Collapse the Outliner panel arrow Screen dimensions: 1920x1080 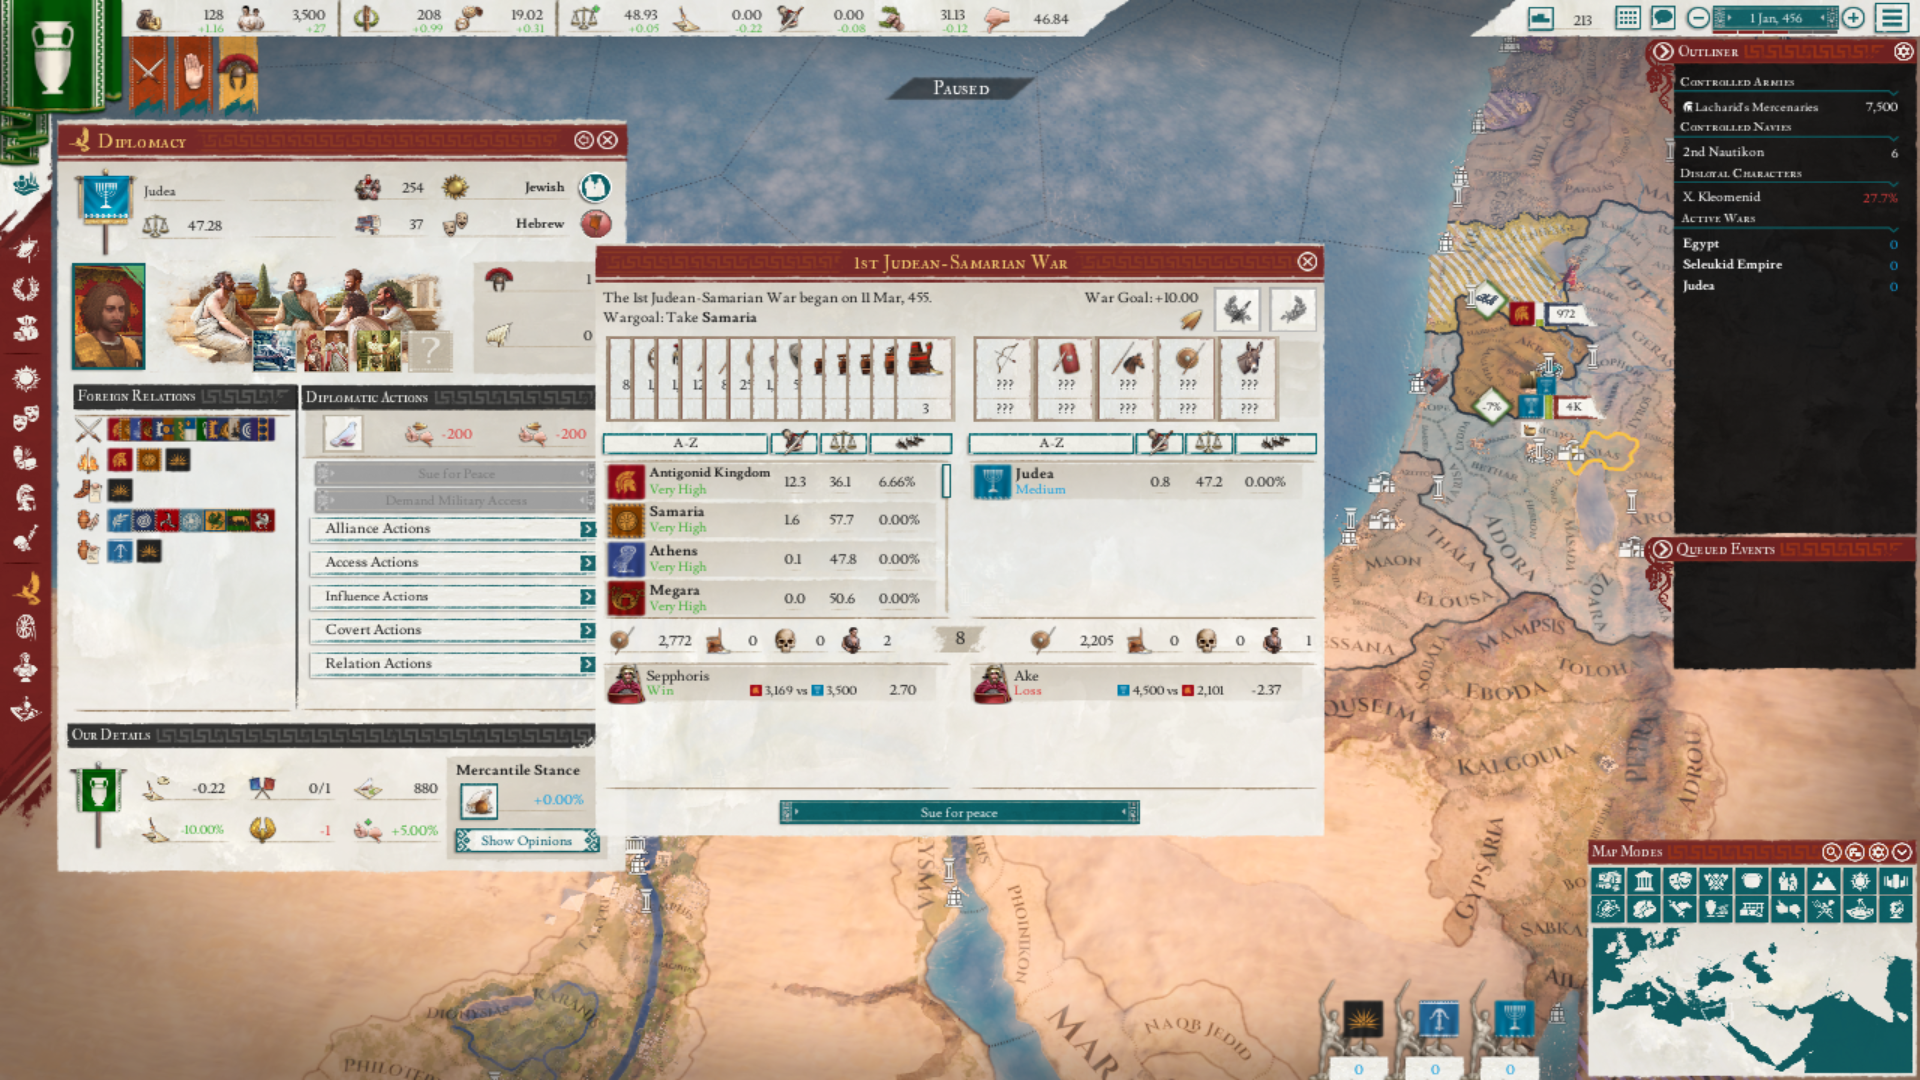click(x=1662, y=52)
